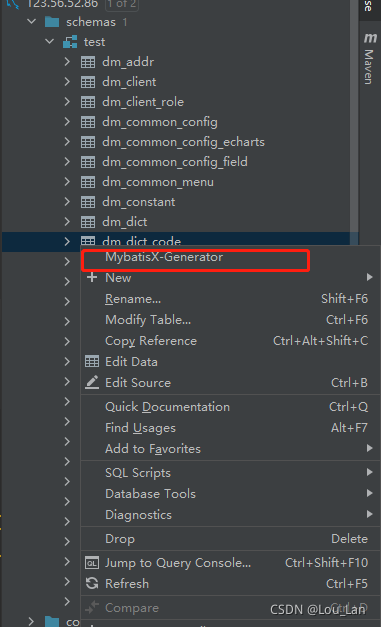This screenshot has height=627, width=381.
Task: Select the dm_common_config_field row
Action: tap(175, 162)
